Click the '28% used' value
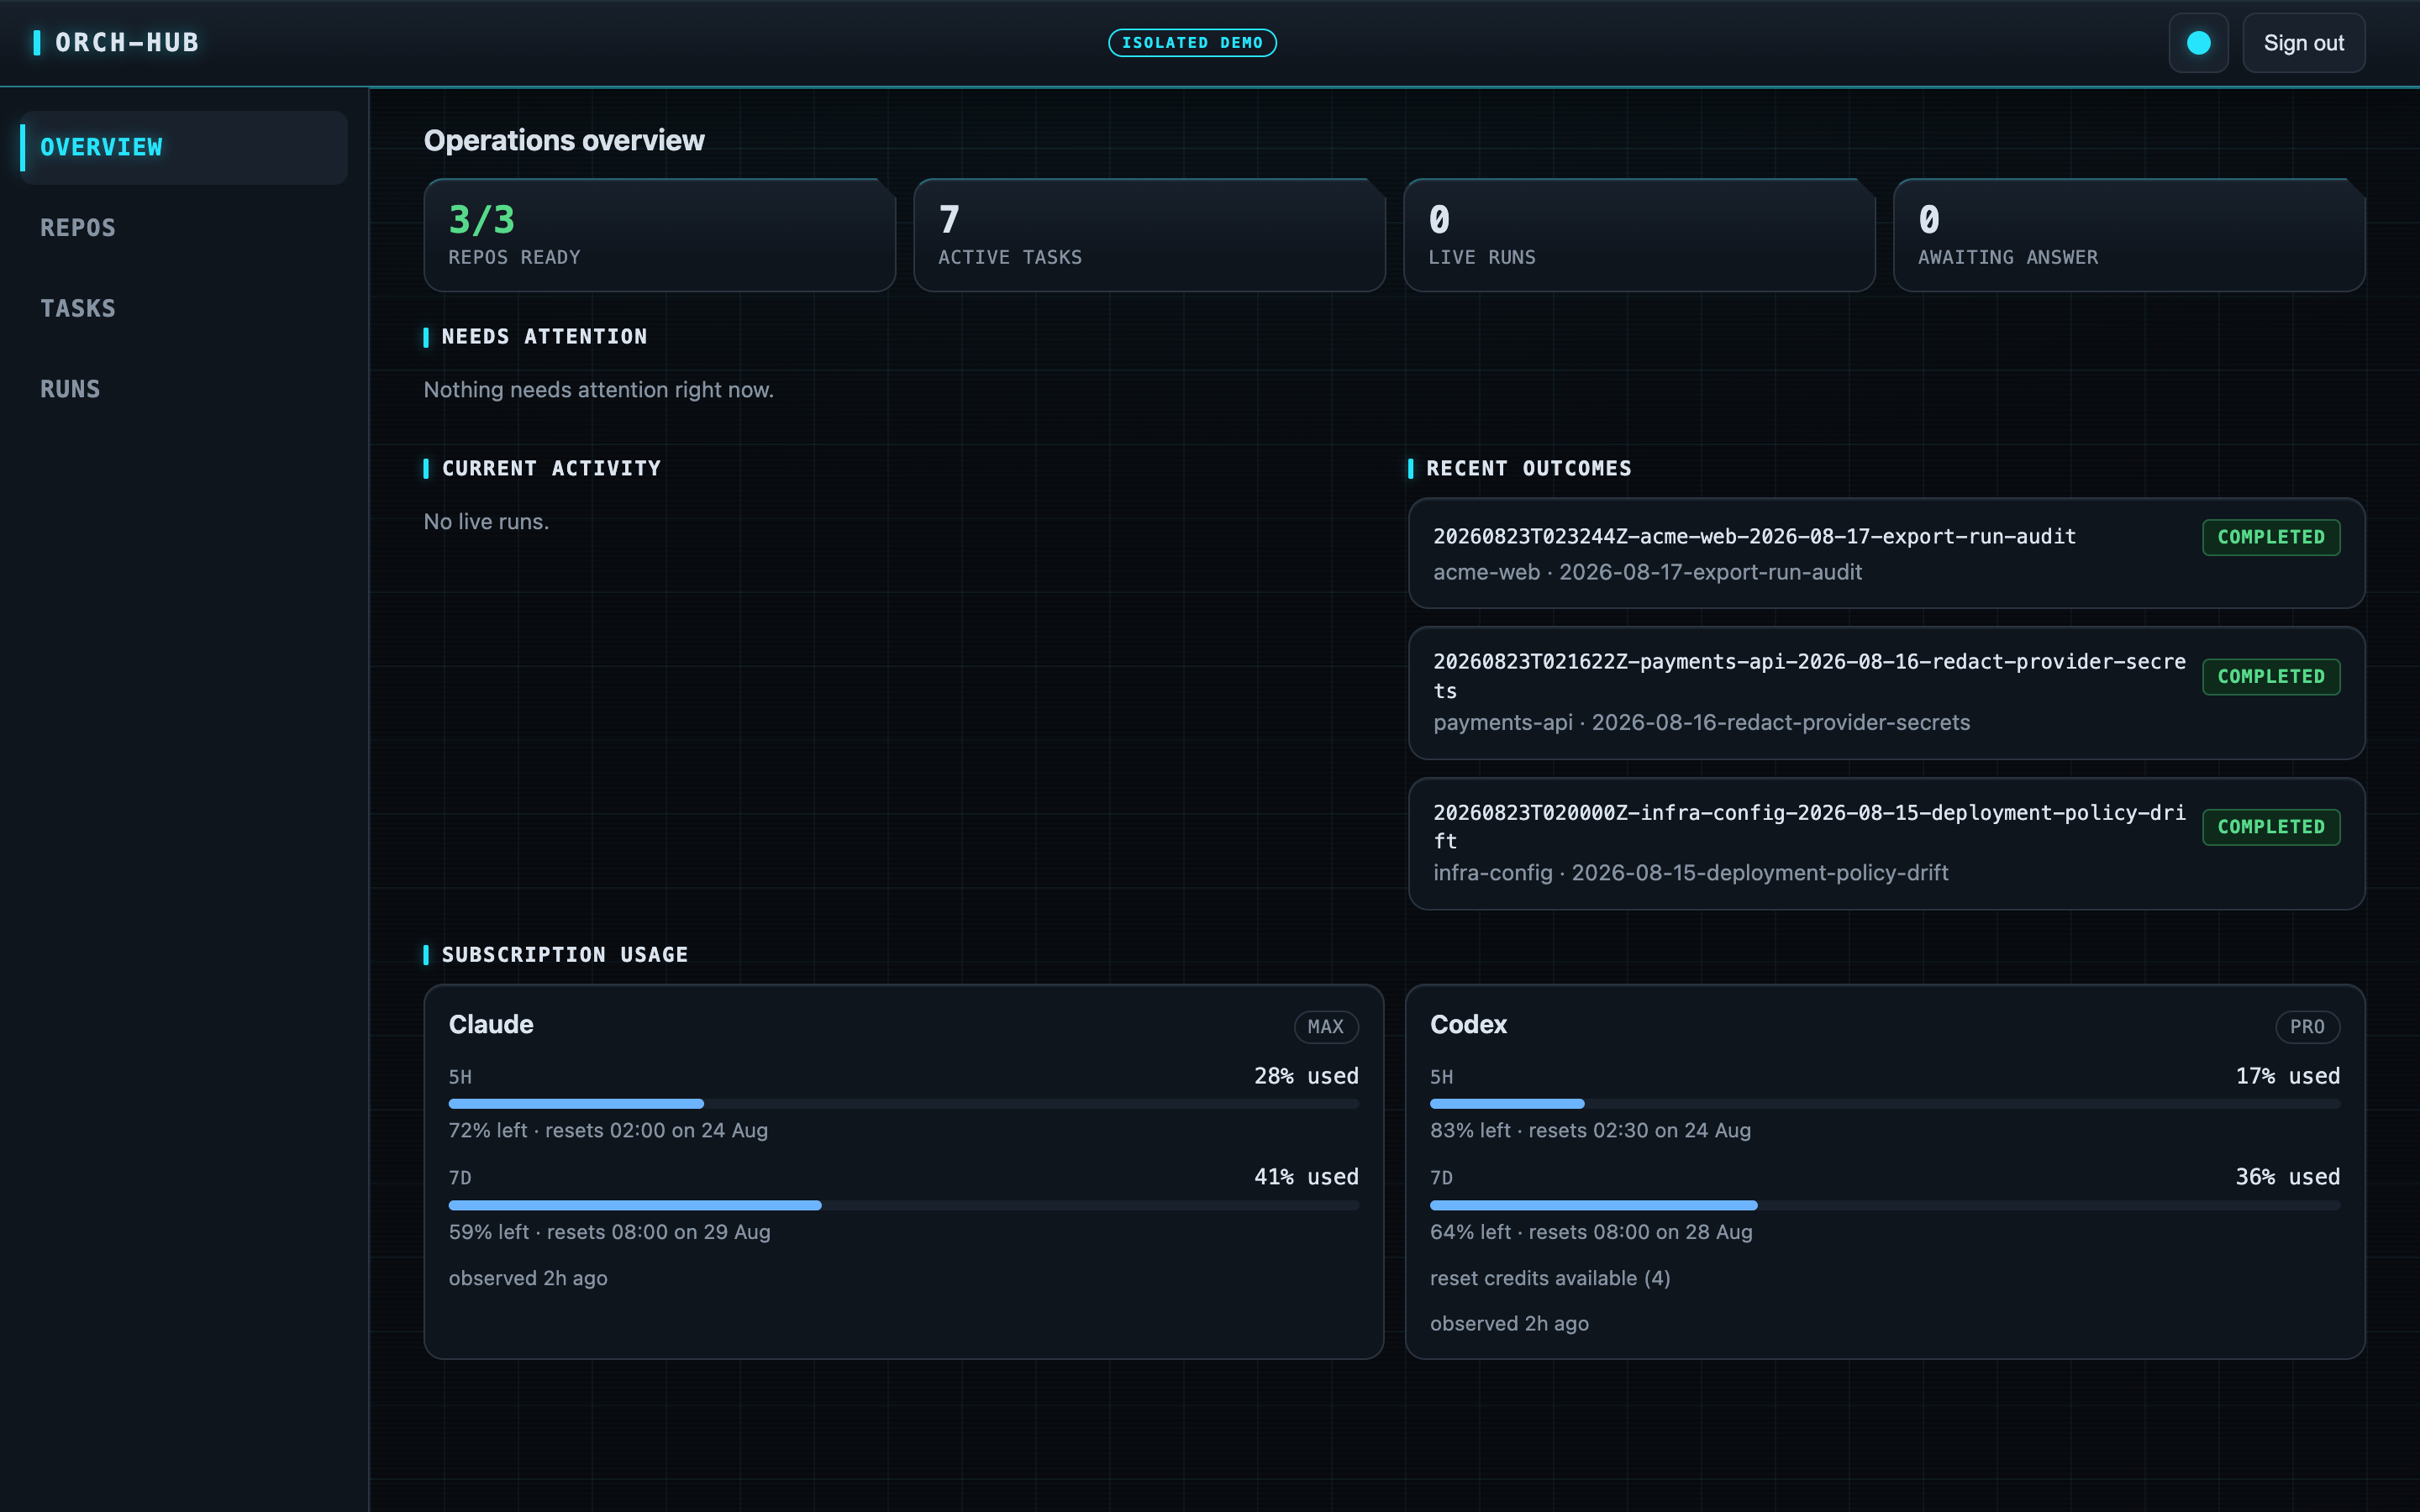The height and width of the screenshot is (1512, 2420). tap(1306, 1076)
